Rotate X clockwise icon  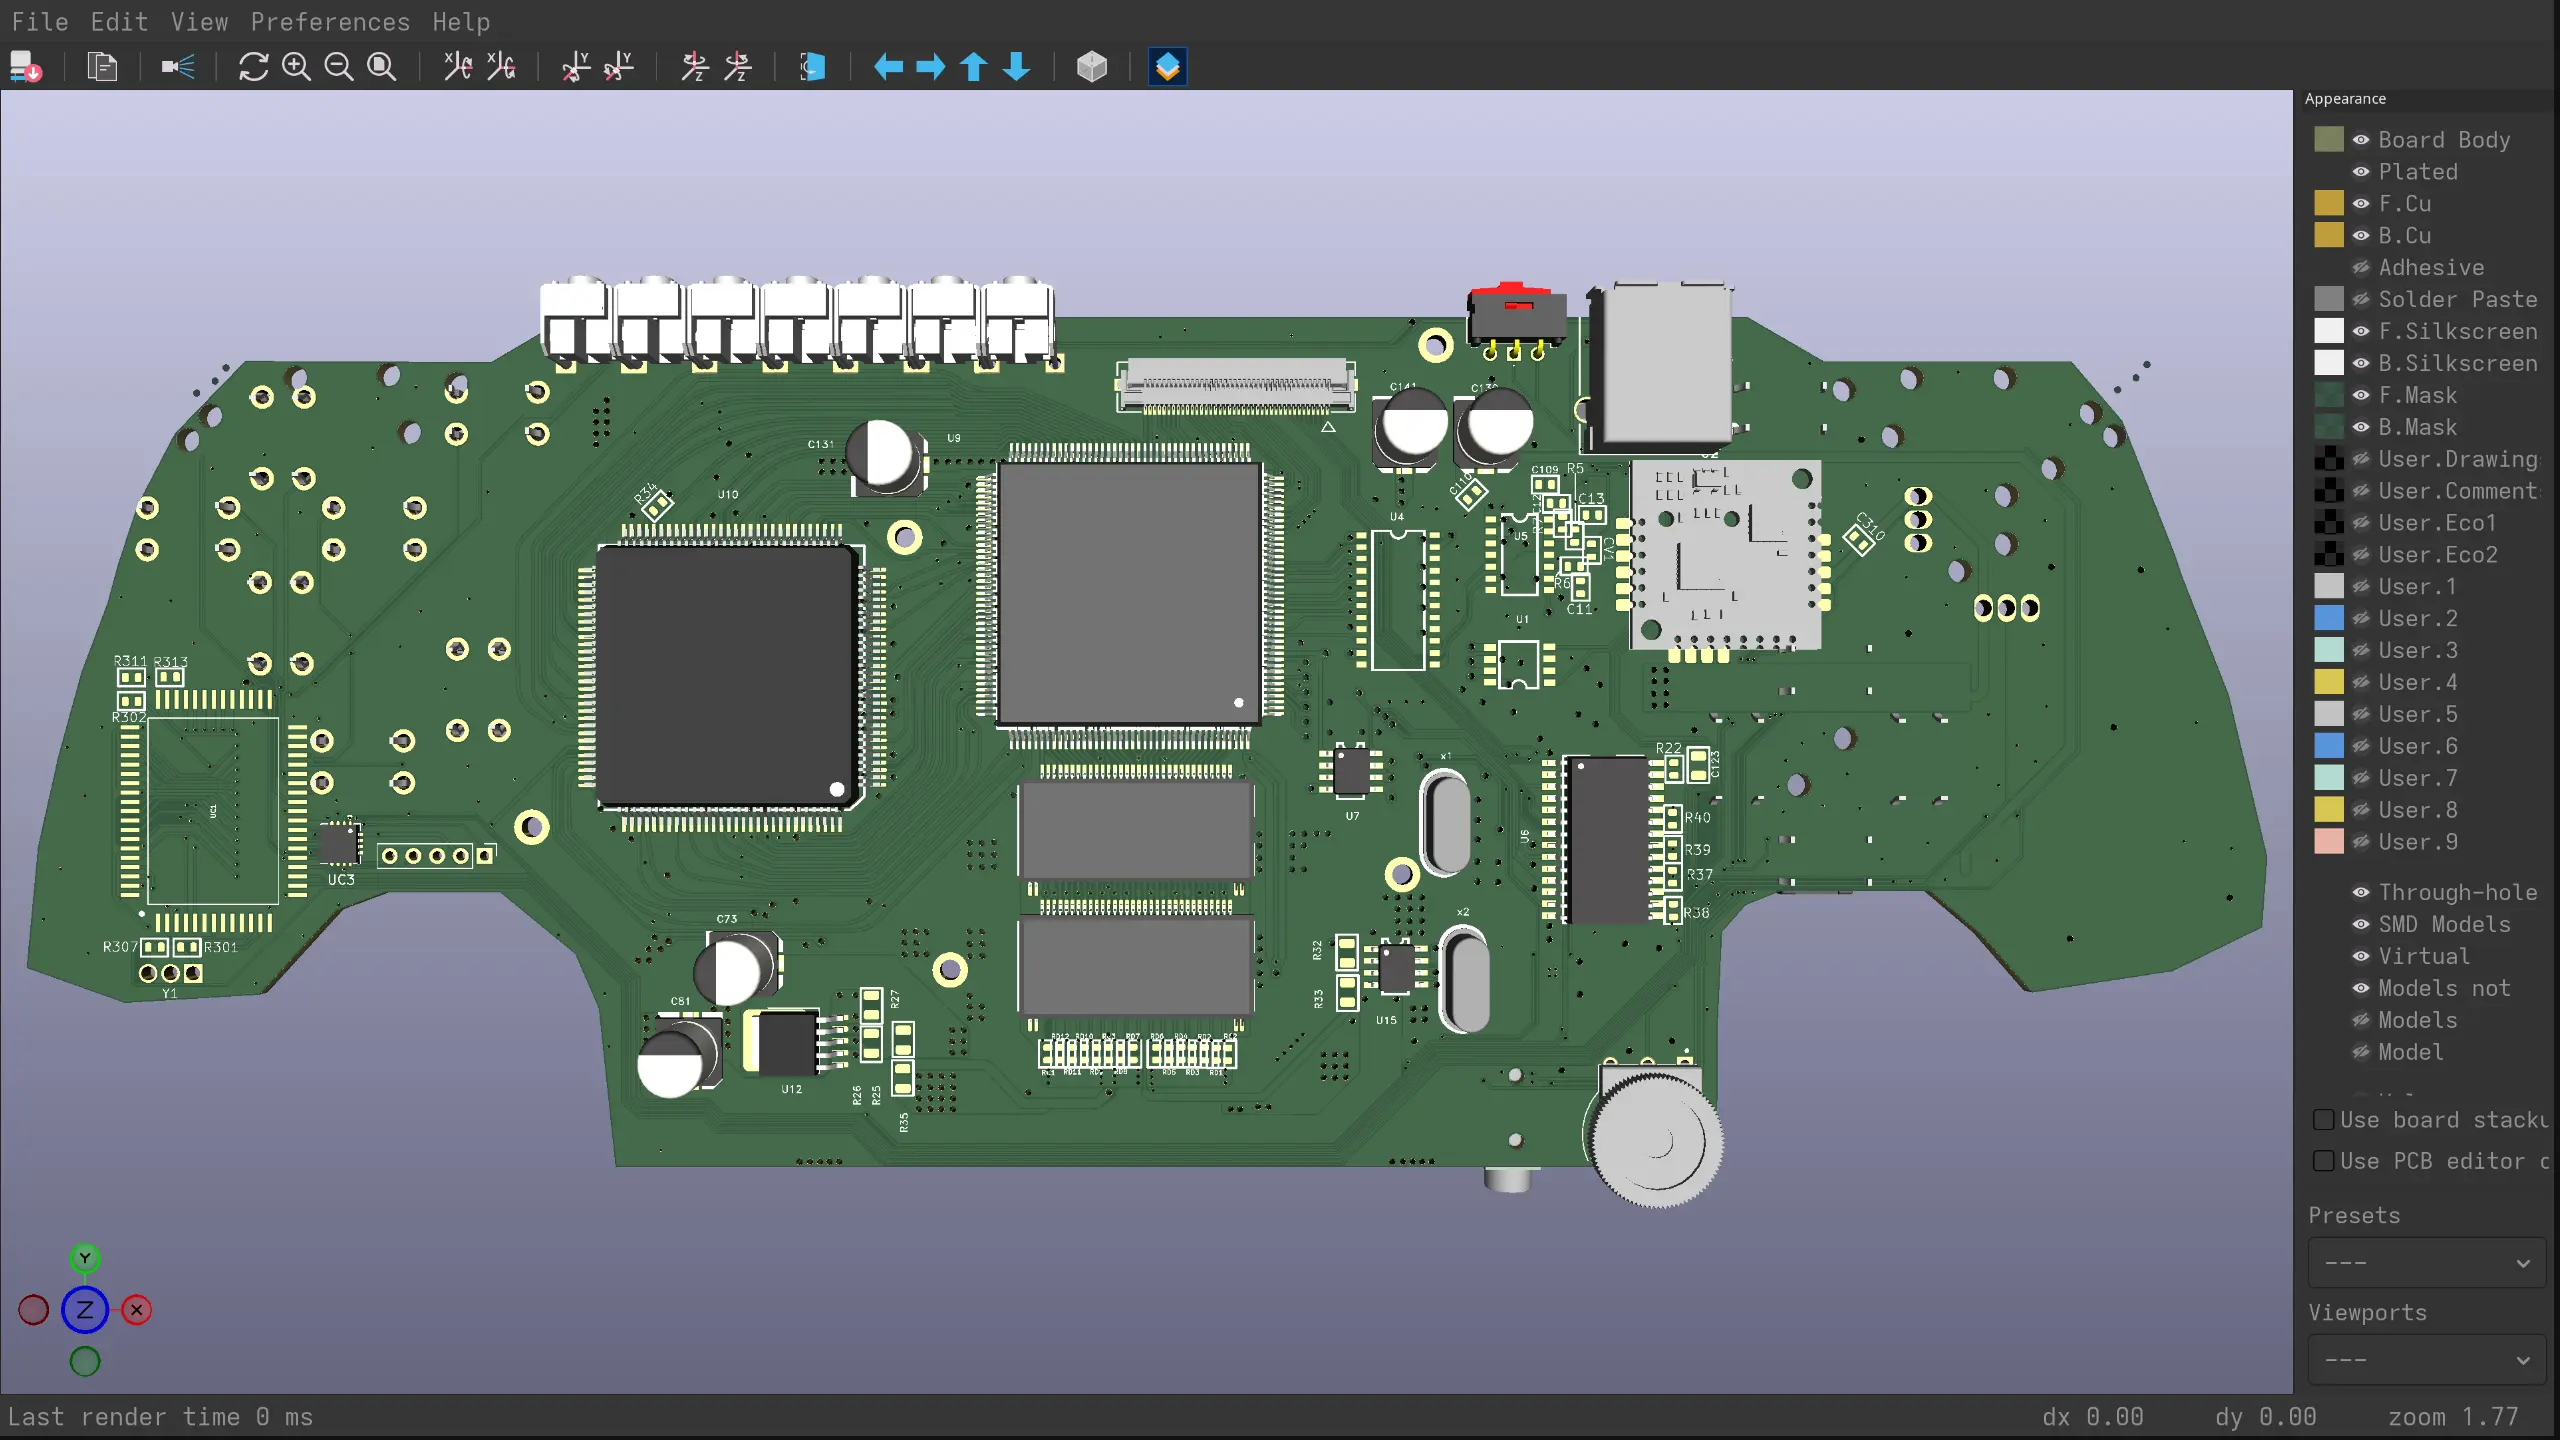[x=458, y=67]
